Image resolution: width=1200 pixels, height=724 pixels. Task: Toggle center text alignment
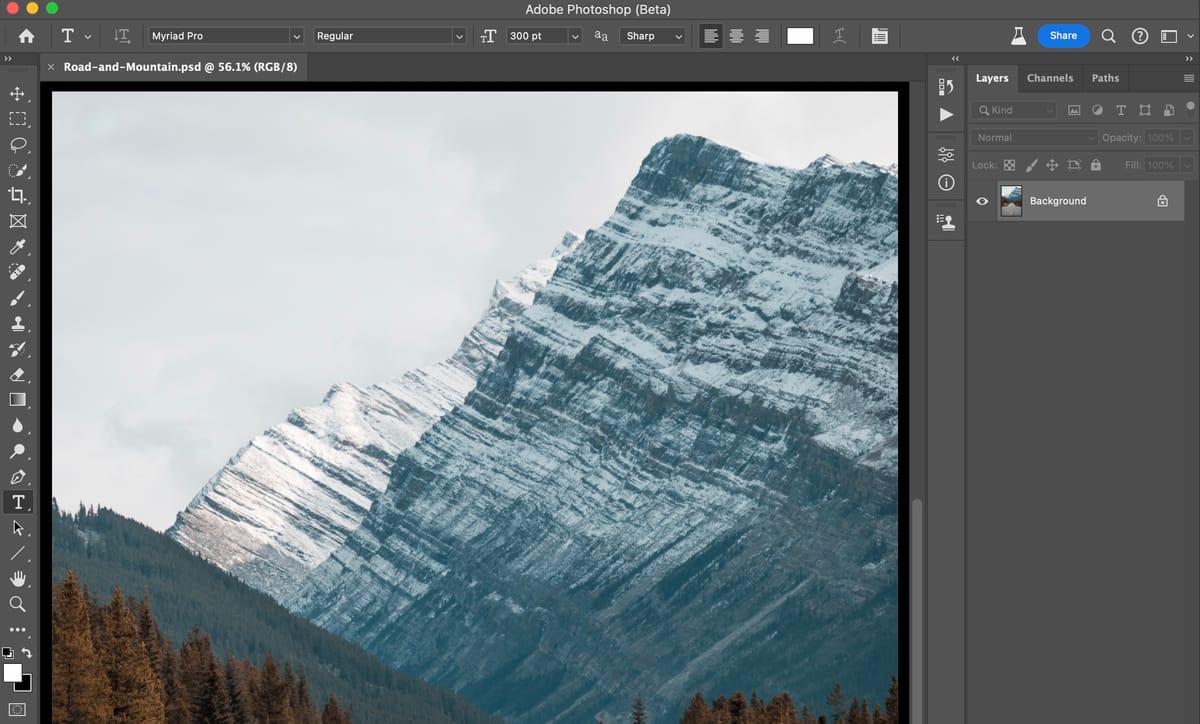[736, 36]
